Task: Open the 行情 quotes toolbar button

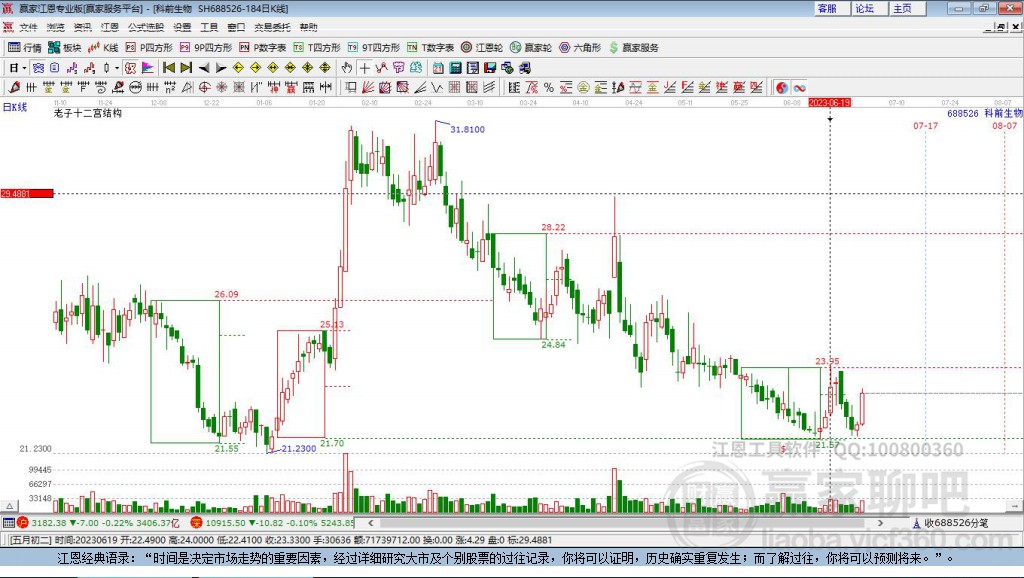Action: (x=24, y=48)
